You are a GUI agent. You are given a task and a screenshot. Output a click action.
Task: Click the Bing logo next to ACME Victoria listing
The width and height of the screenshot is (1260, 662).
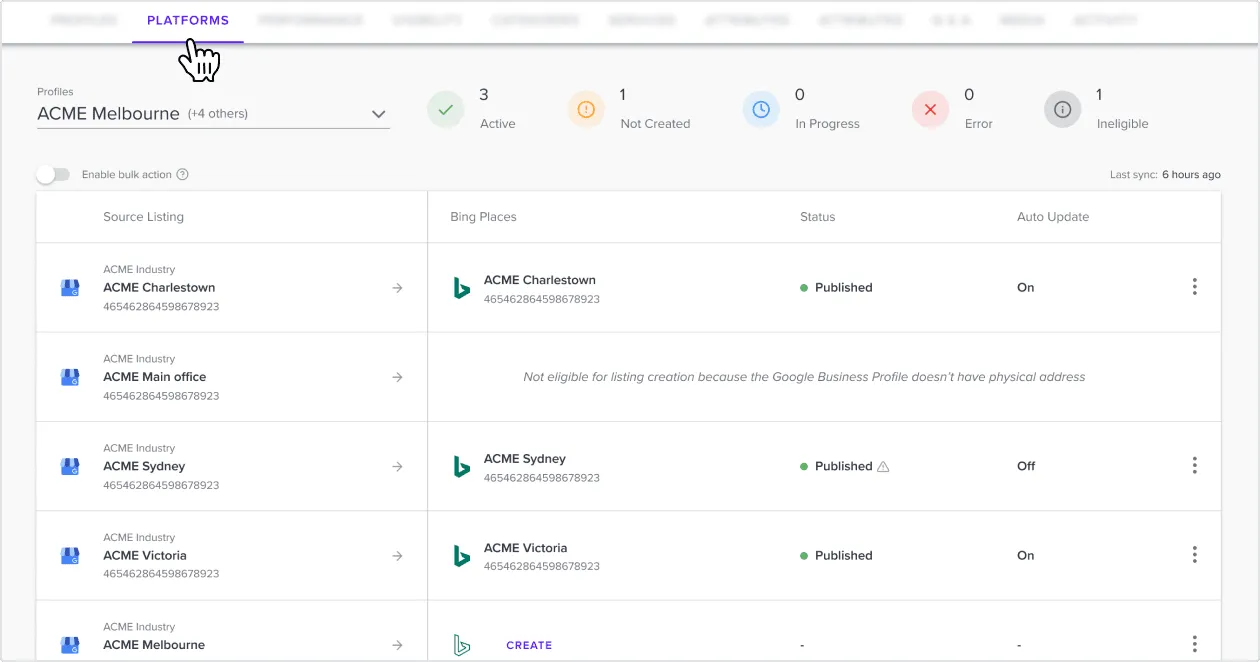[x=461, y=555]
